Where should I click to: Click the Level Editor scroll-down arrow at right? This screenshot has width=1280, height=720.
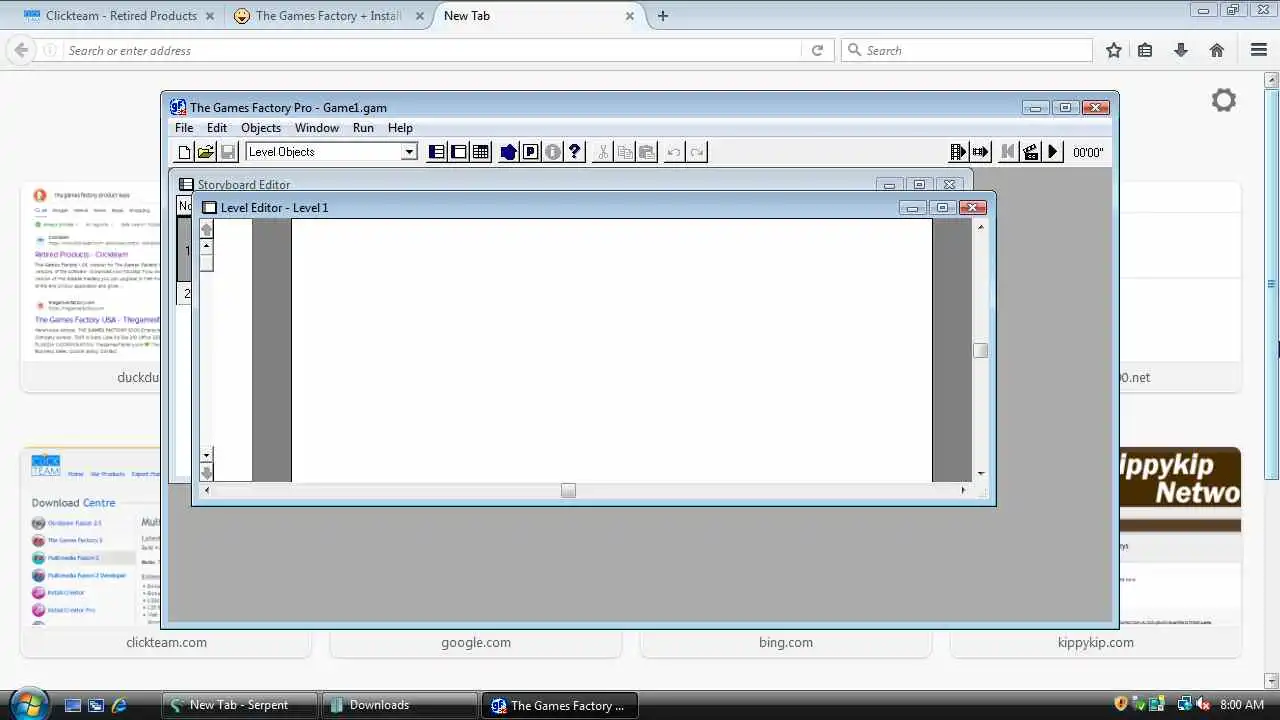(980, 473)
